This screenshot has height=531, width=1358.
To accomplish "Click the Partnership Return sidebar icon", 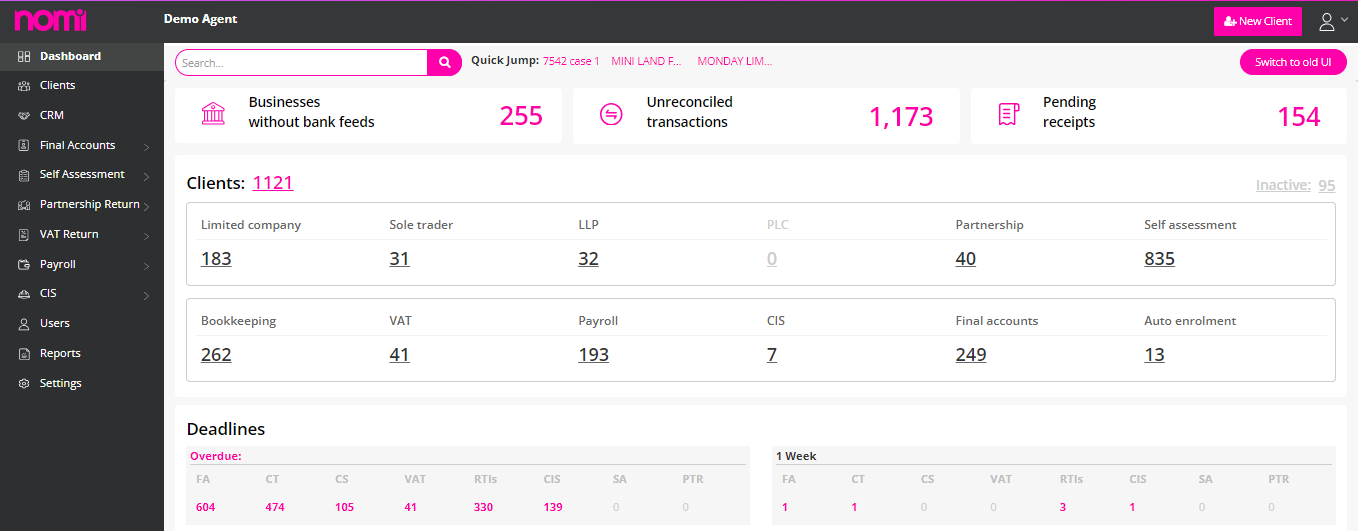I will pyautogui.click(x=24, y=205).
